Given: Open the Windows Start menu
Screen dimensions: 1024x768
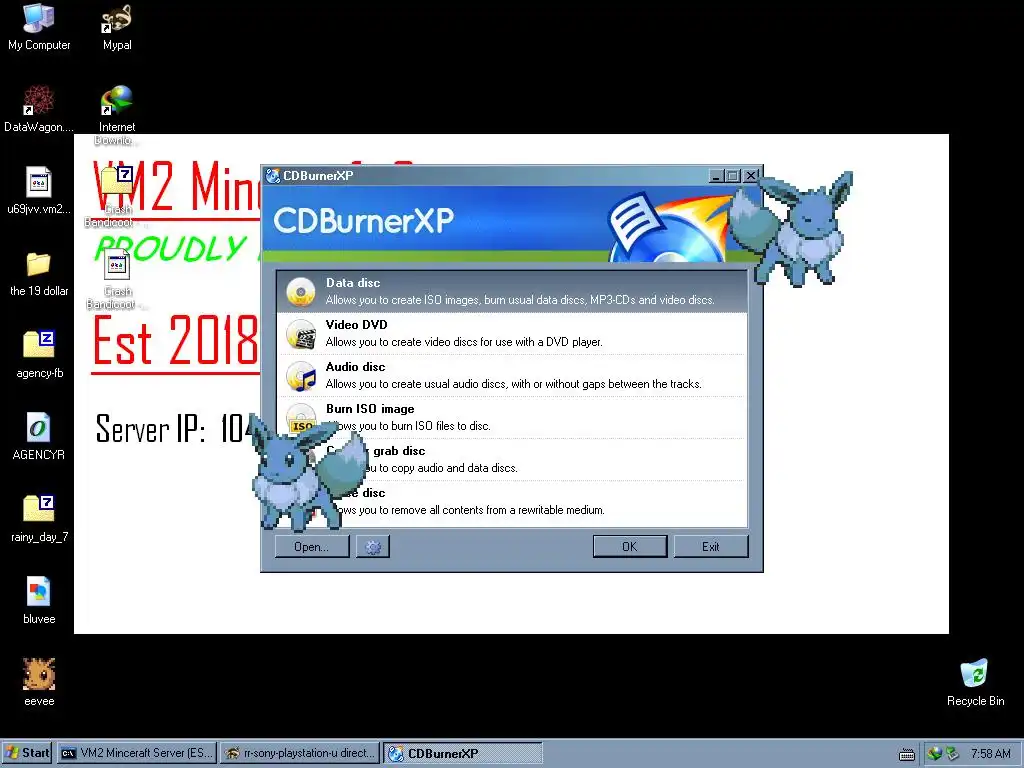Looking at the screenshot, I should point(27,753).
